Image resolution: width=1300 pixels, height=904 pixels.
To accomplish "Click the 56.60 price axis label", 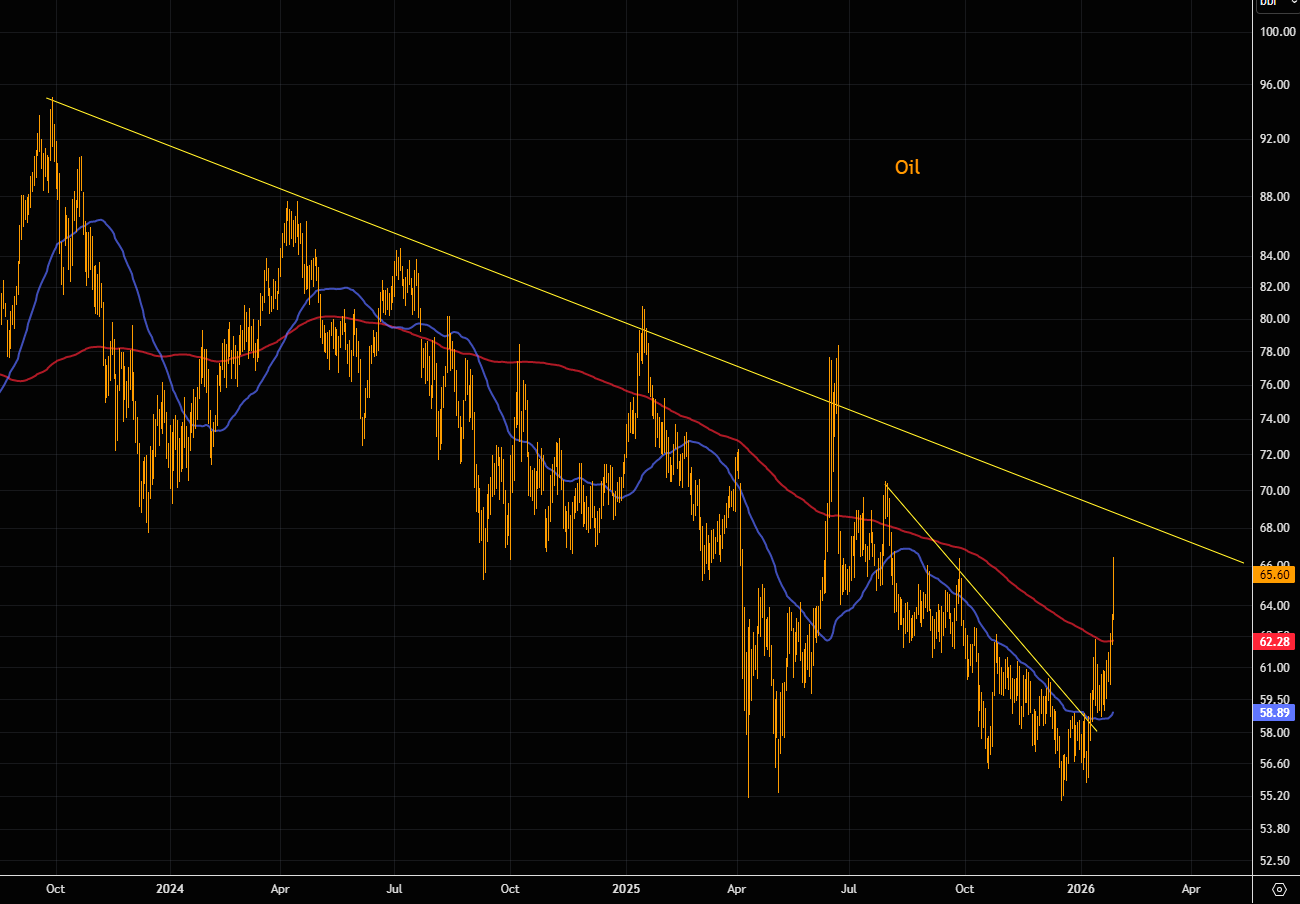I will coord(1273,764).
